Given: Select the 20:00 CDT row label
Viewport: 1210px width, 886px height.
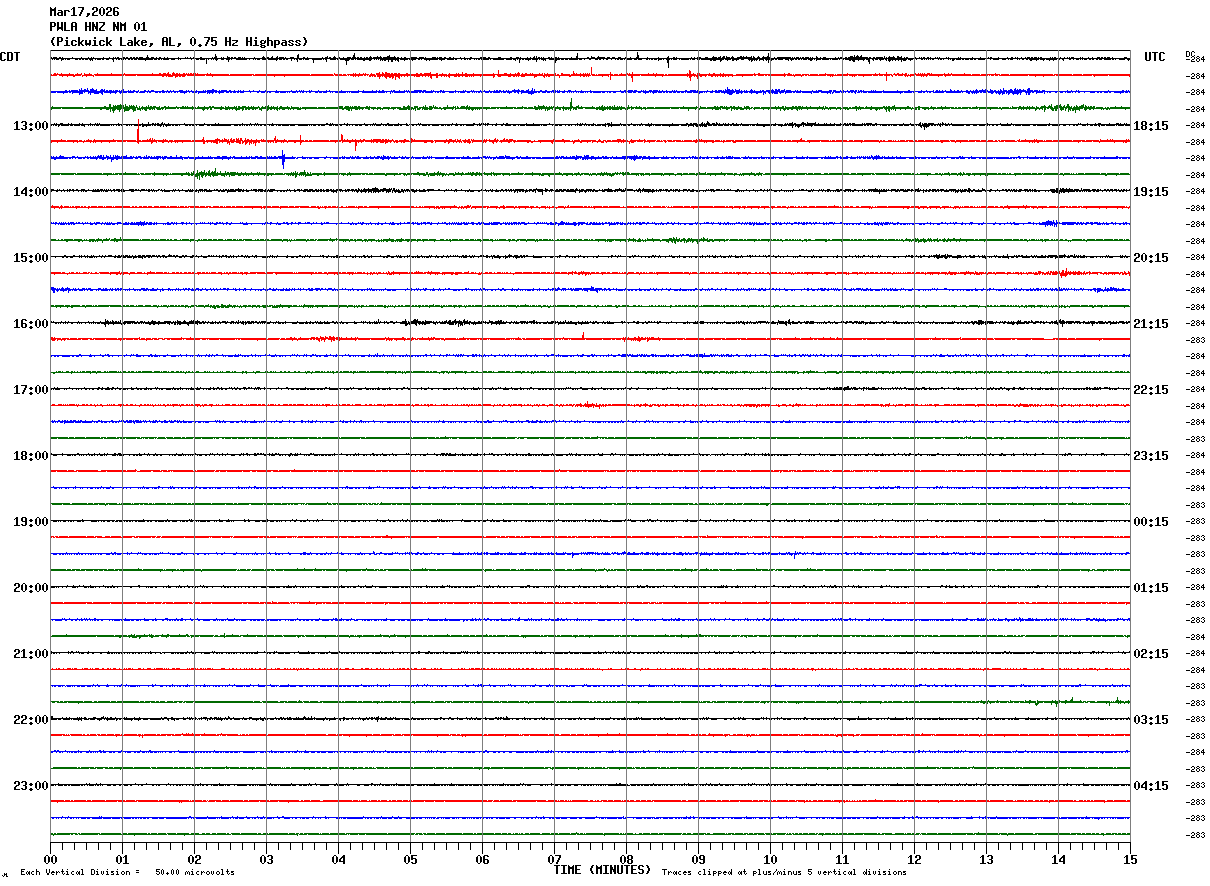Looking at the screenshot, I should pyautogui.click(x=31, y=588).
